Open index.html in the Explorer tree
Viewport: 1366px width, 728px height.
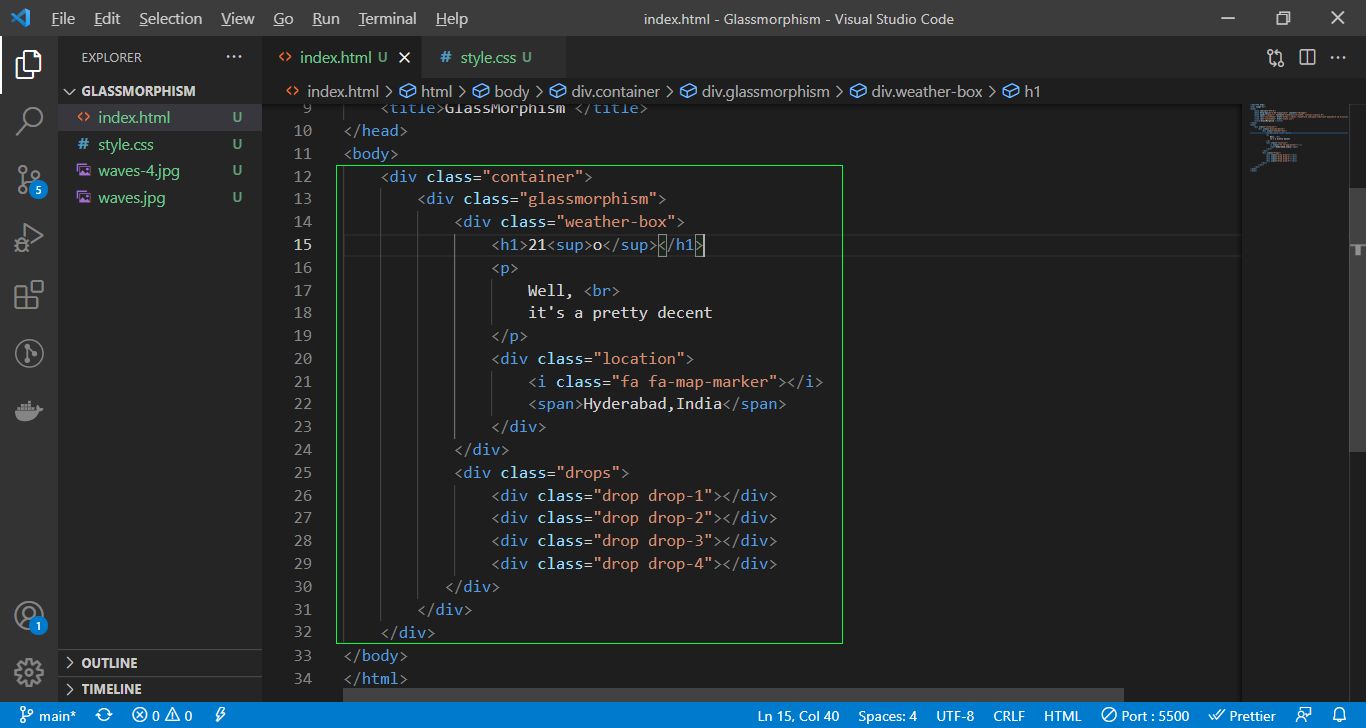[160, 117]
